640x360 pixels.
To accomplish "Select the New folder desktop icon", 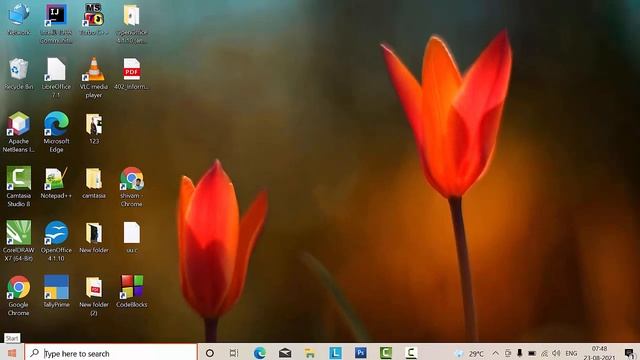I will (x=93, y=237).
